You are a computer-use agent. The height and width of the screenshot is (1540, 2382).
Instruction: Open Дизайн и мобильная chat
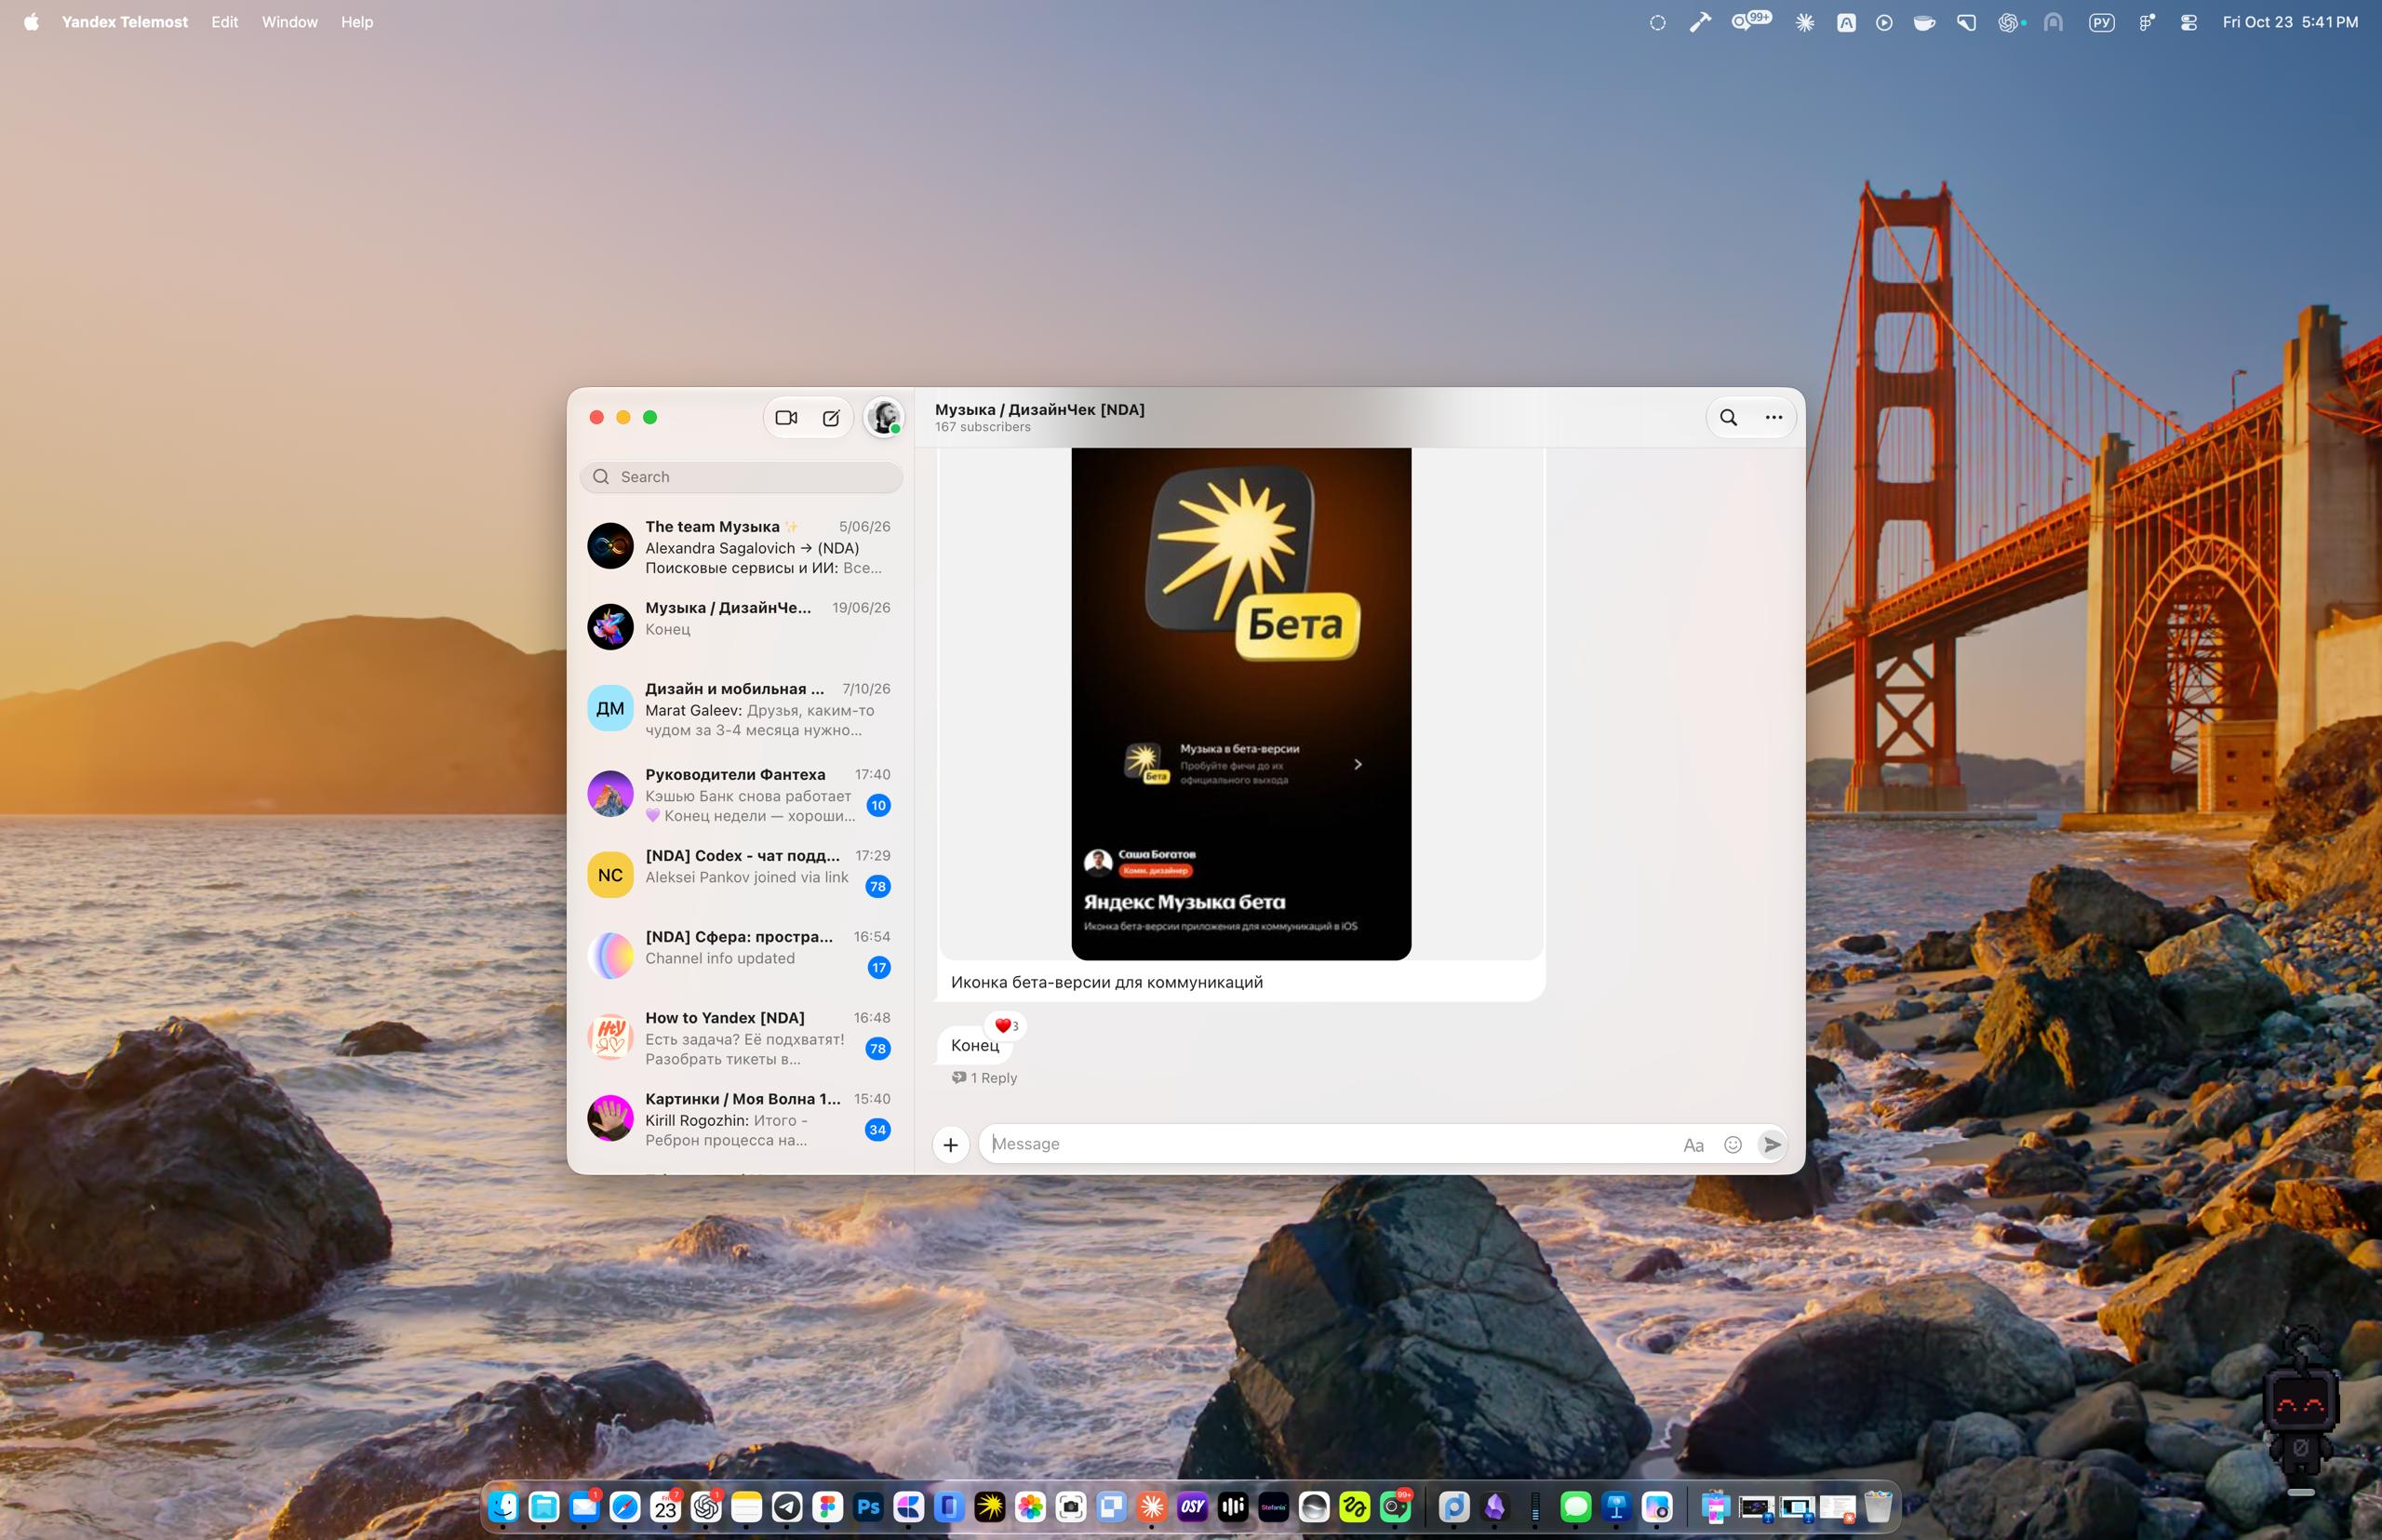coord(740,709)
